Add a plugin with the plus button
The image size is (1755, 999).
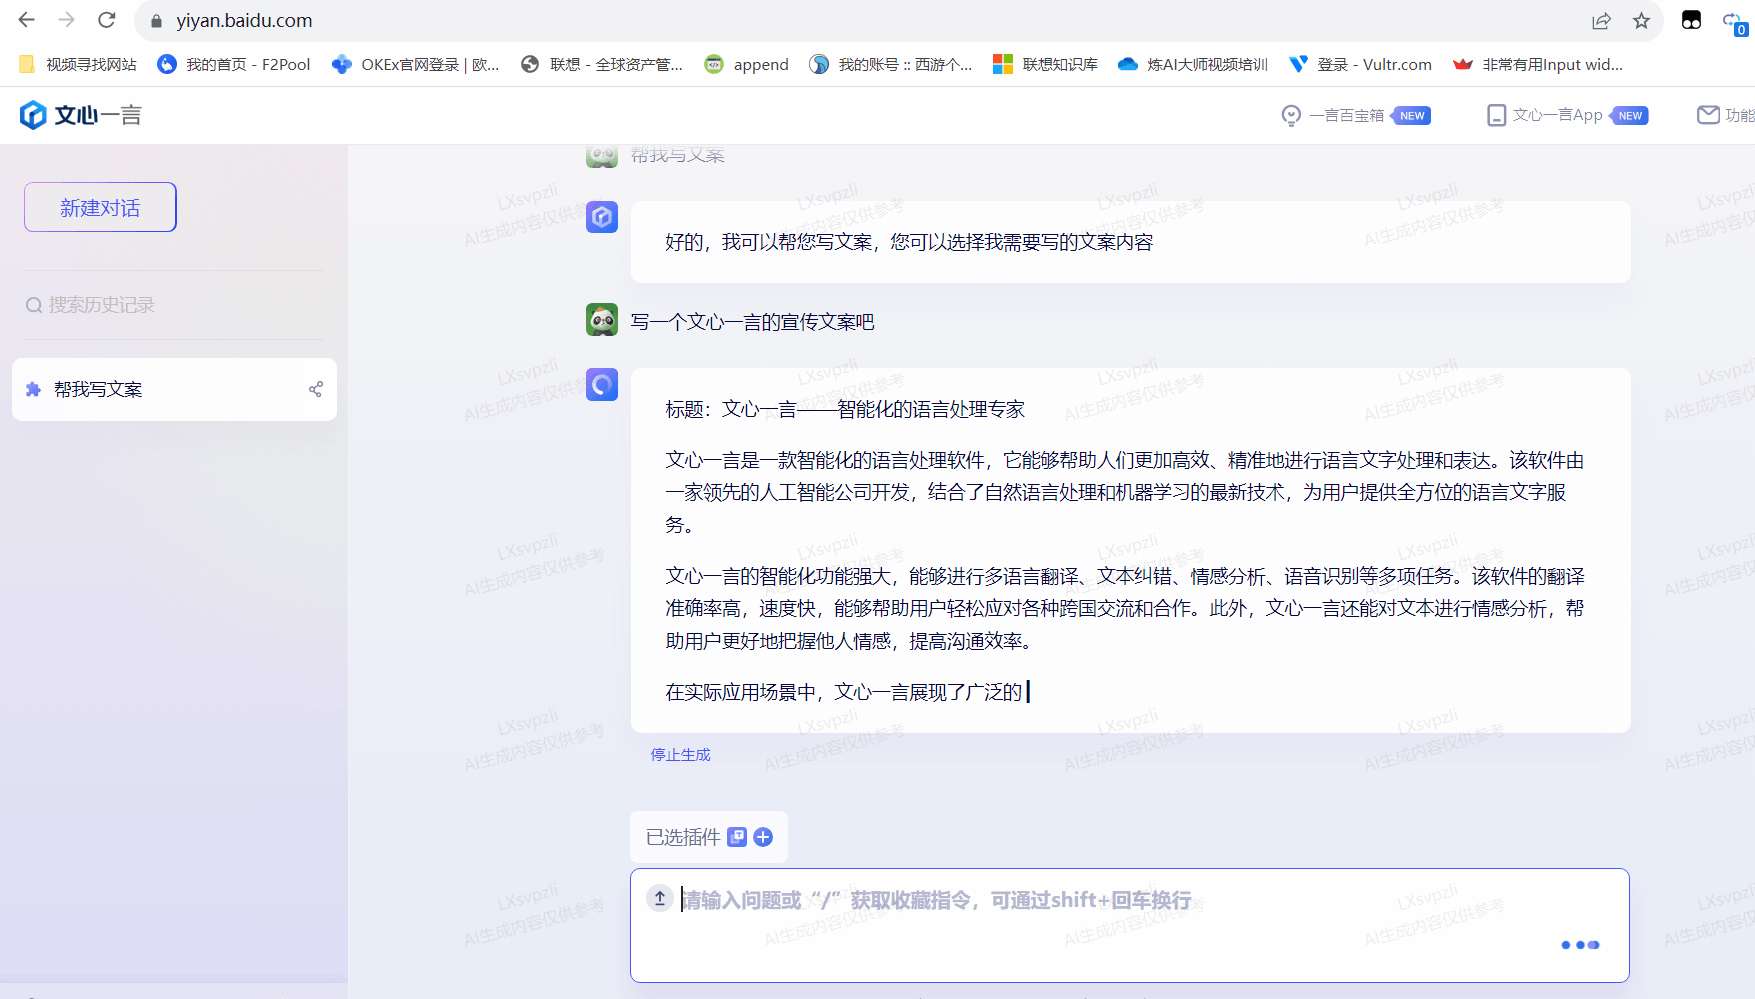pos(763,837)
